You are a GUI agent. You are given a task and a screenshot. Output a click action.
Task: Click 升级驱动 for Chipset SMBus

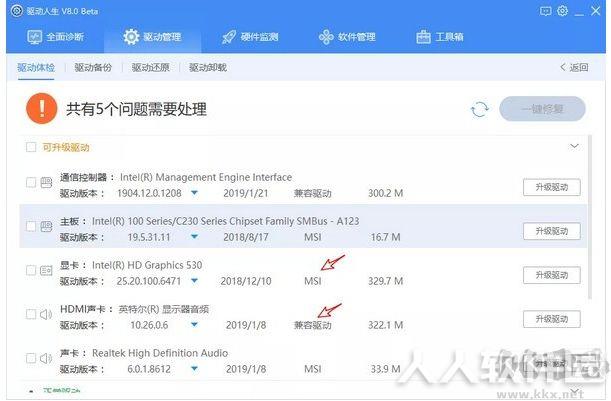[x=552, y=231]
